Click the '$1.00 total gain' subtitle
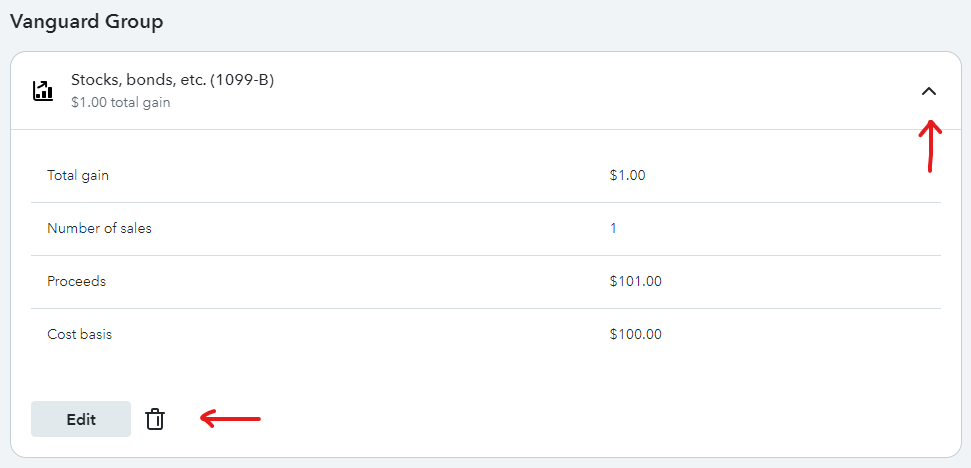This screenshot has width=971, height=468. 121,103
